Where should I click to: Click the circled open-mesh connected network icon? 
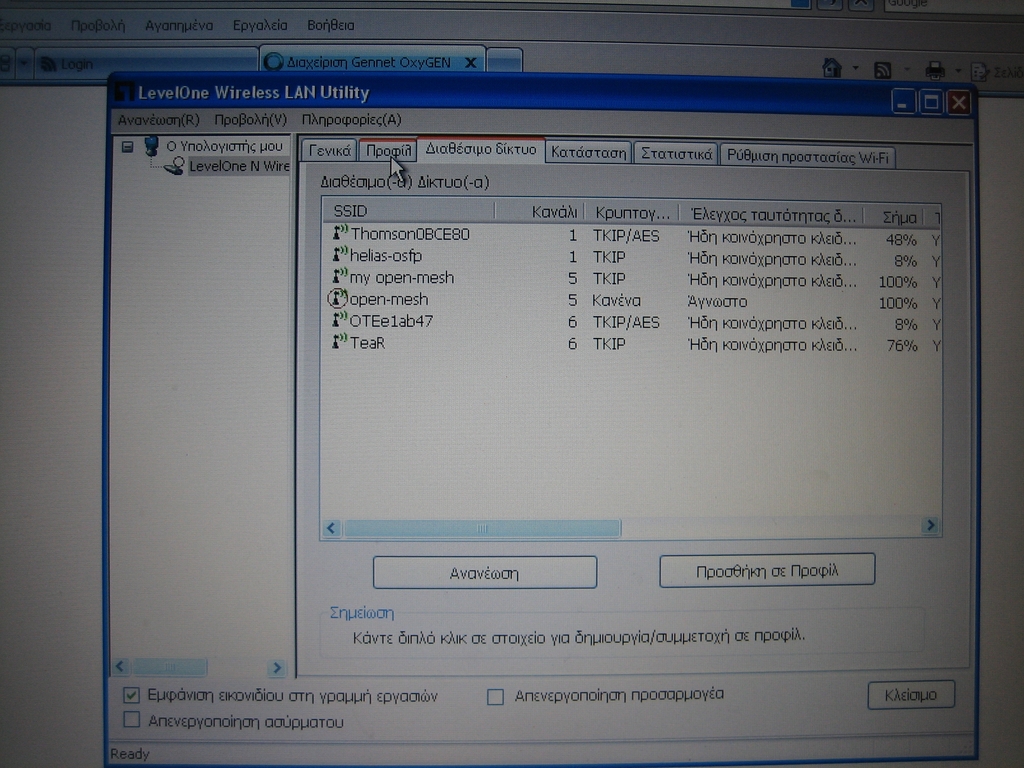coord(337,298)
